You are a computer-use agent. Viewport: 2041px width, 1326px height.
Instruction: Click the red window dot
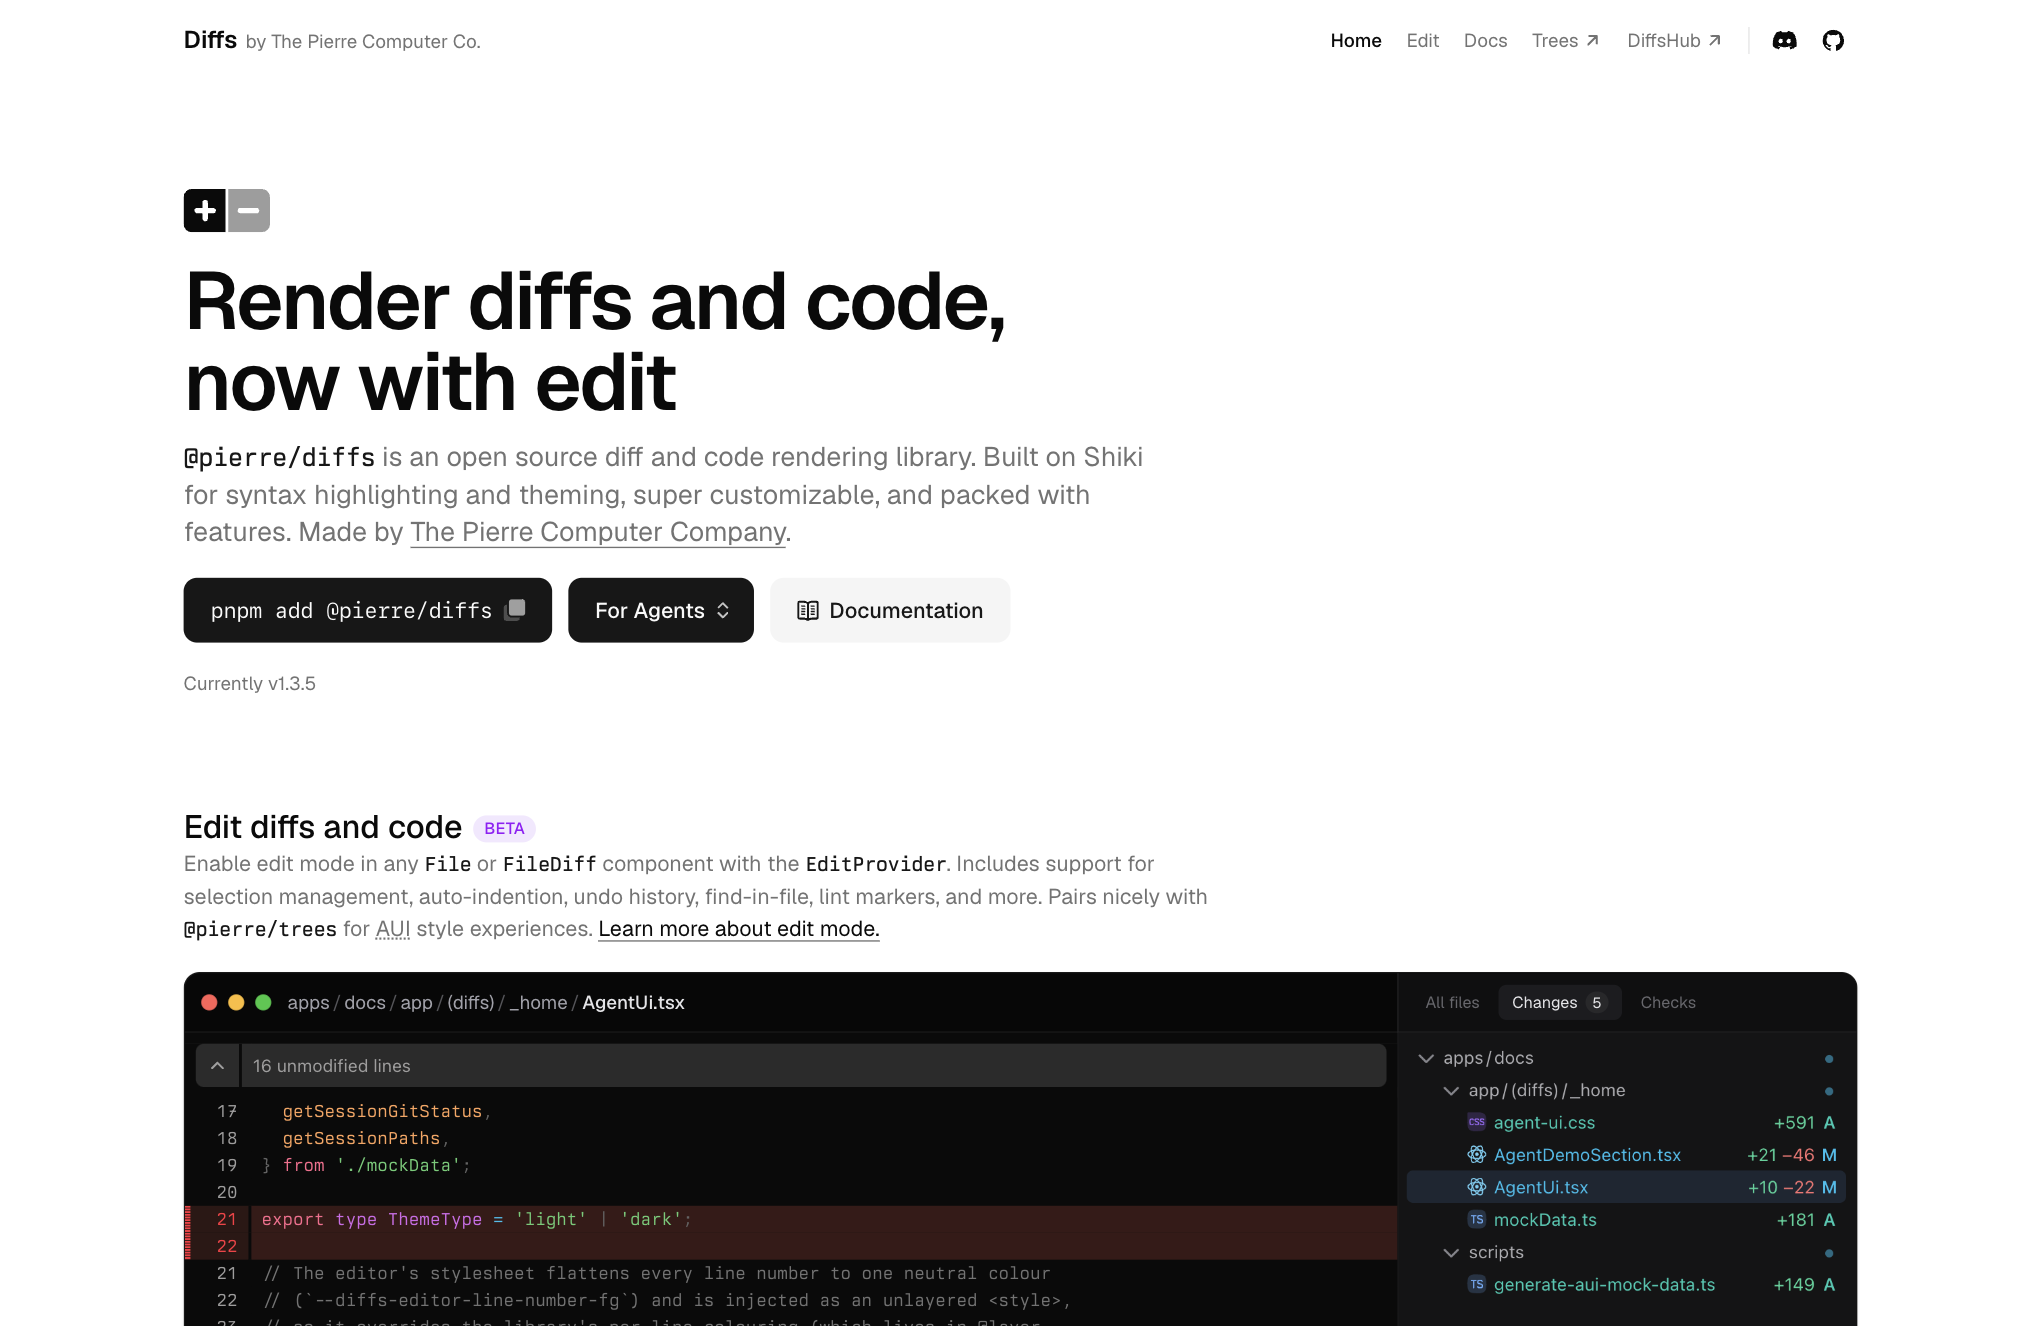coord(209,1002)
